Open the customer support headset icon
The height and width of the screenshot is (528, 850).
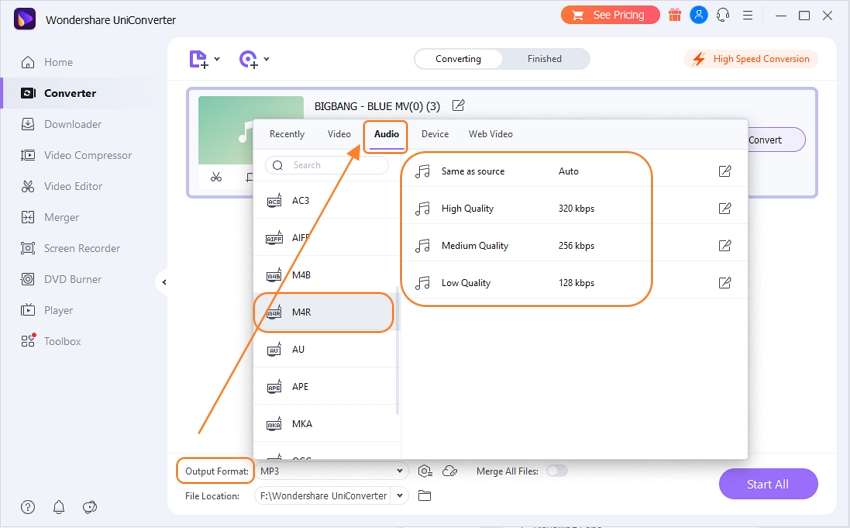click(x=723, y=15)
